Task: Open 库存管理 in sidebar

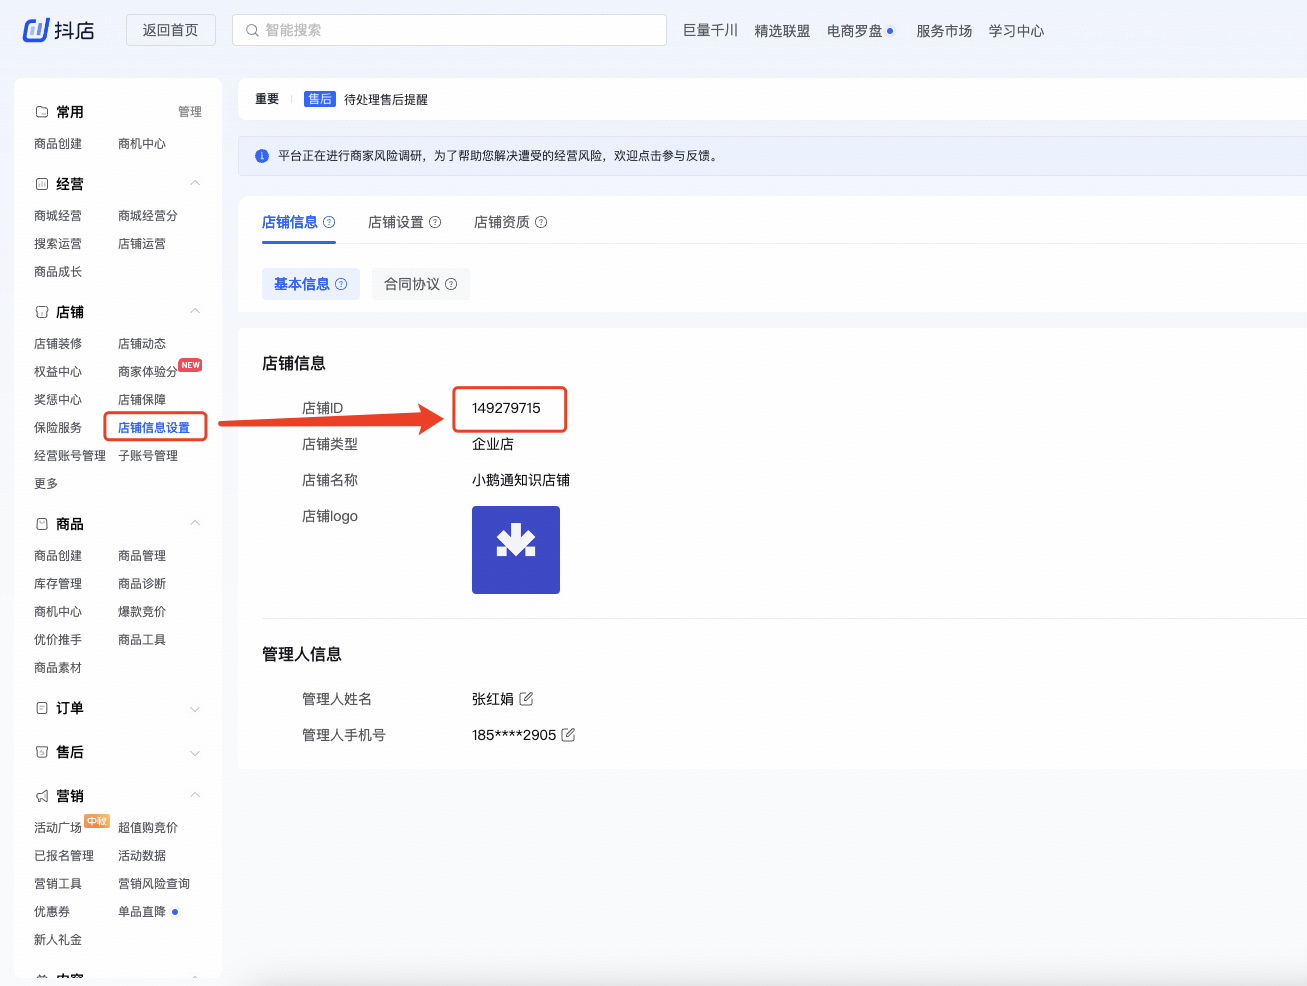Action: coord(58,583)
